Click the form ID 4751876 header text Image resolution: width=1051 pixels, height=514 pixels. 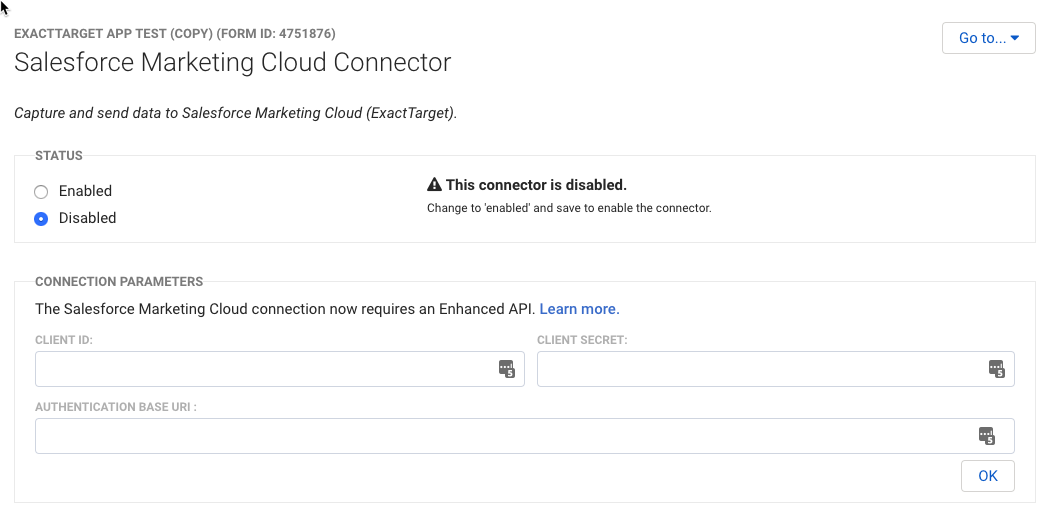pyautogui.click(x=175, y=33)
